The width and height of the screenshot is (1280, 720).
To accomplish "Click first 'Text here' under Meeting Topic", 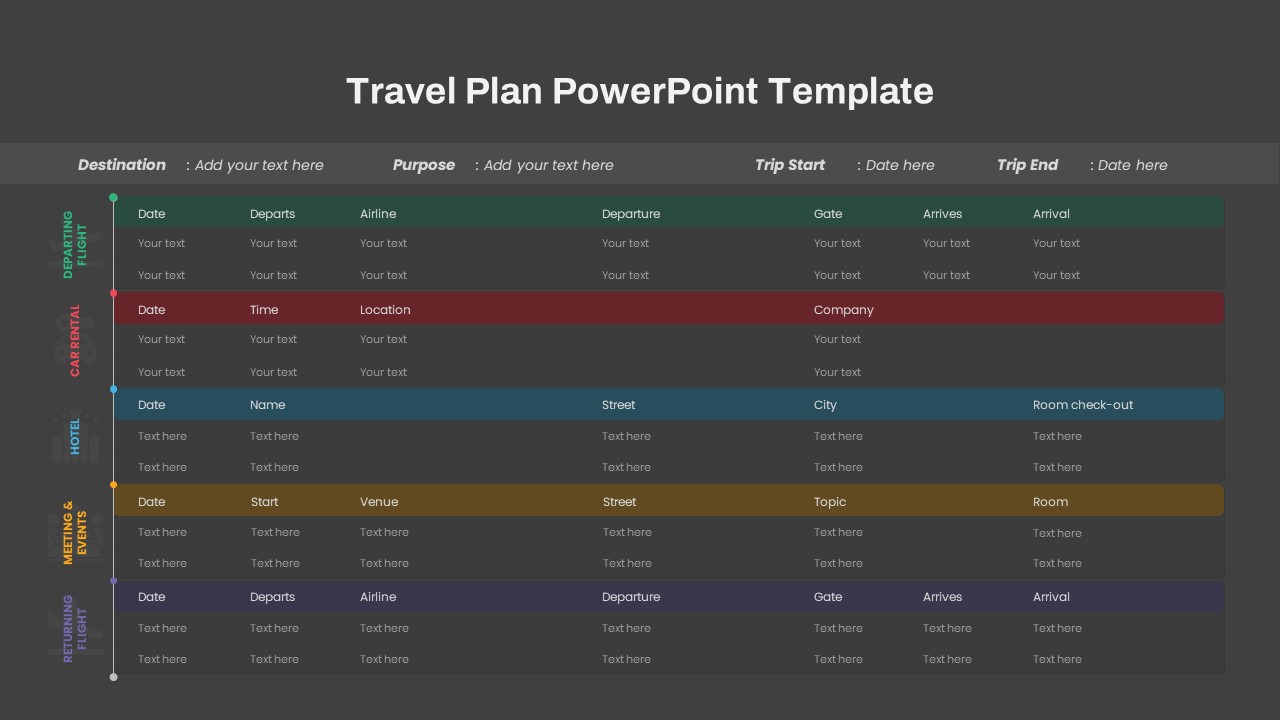I will click(838, 532).
